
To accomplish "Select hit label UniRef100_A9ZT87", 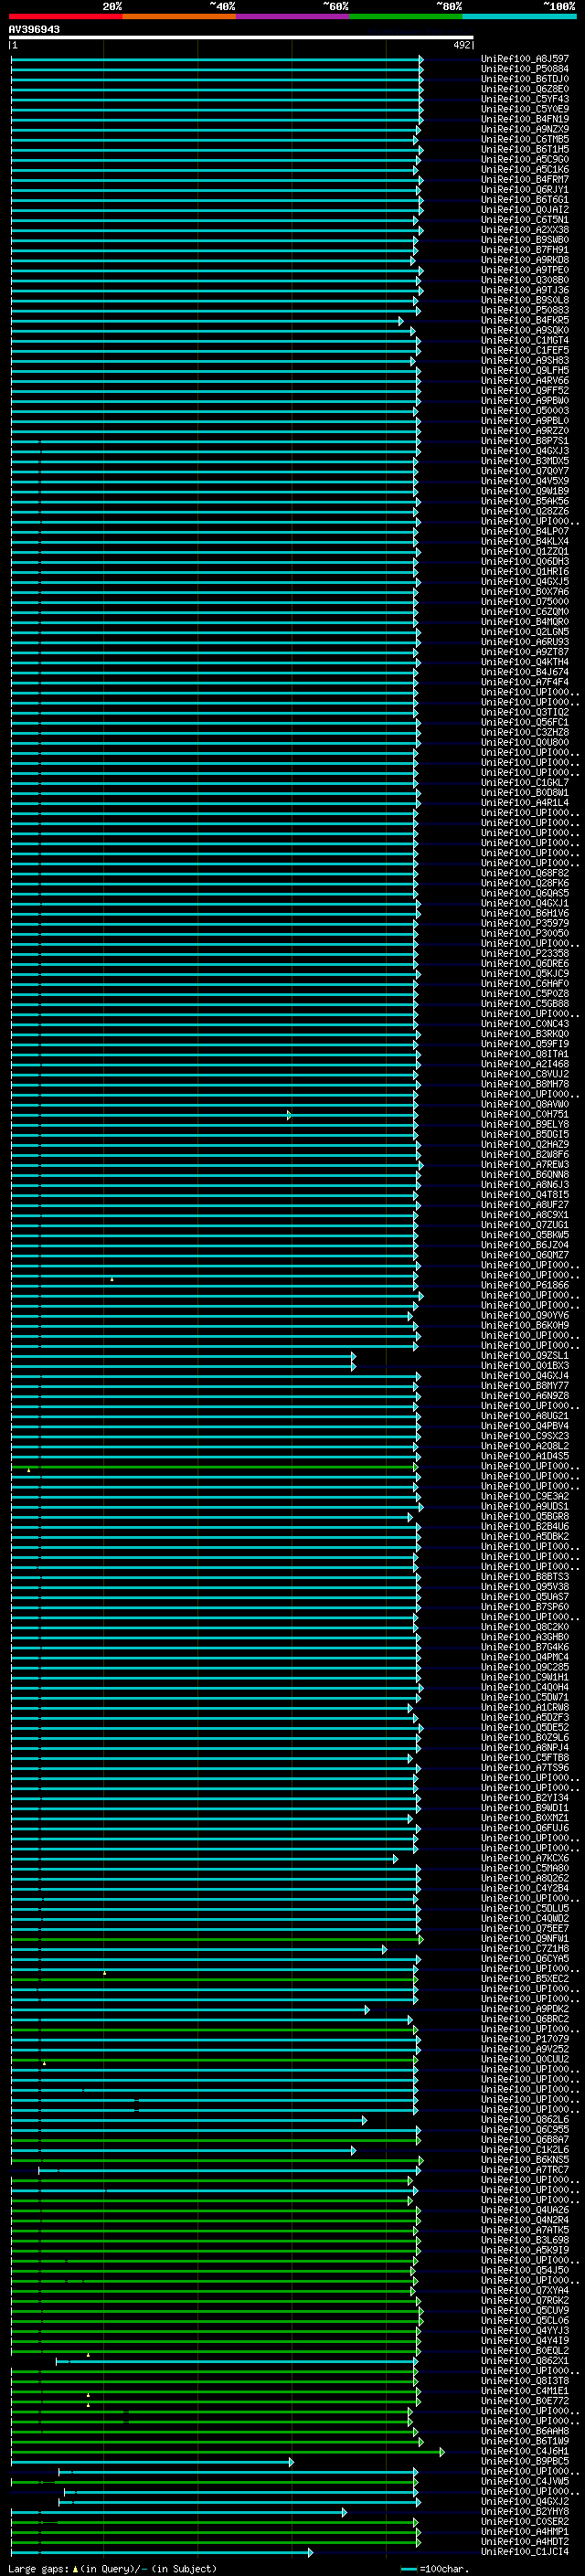I will [x=525, y=652].
